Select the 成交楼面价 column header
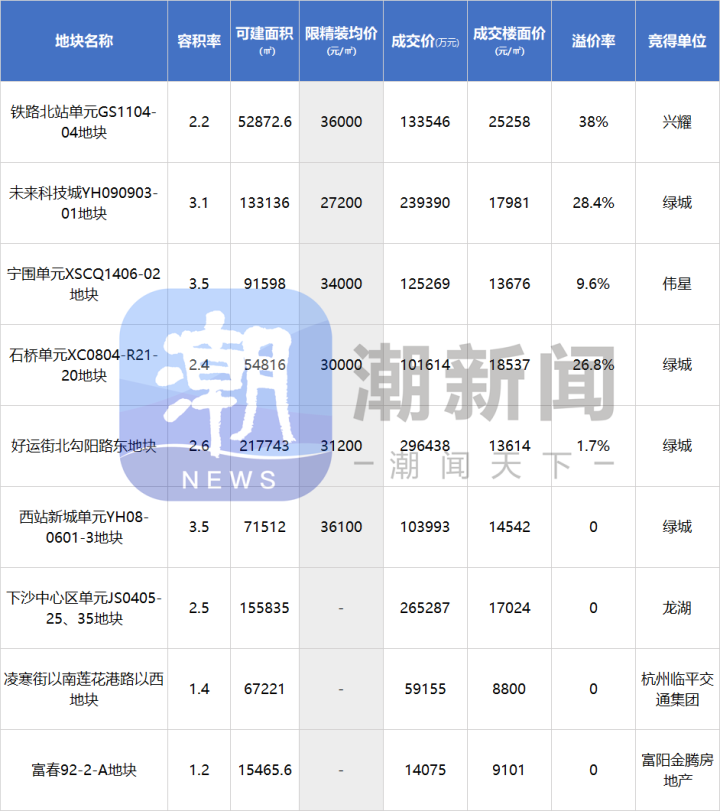The height and width of the screenshot is (811, 720). pos(509,41)
